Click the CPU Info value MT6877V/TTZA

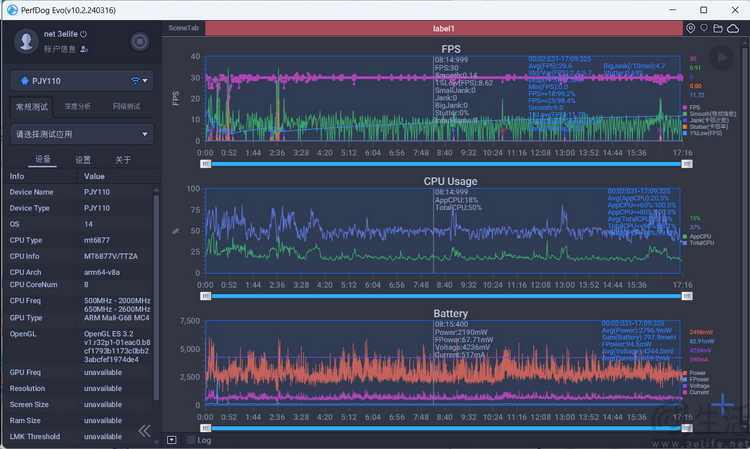coord(111,256)
